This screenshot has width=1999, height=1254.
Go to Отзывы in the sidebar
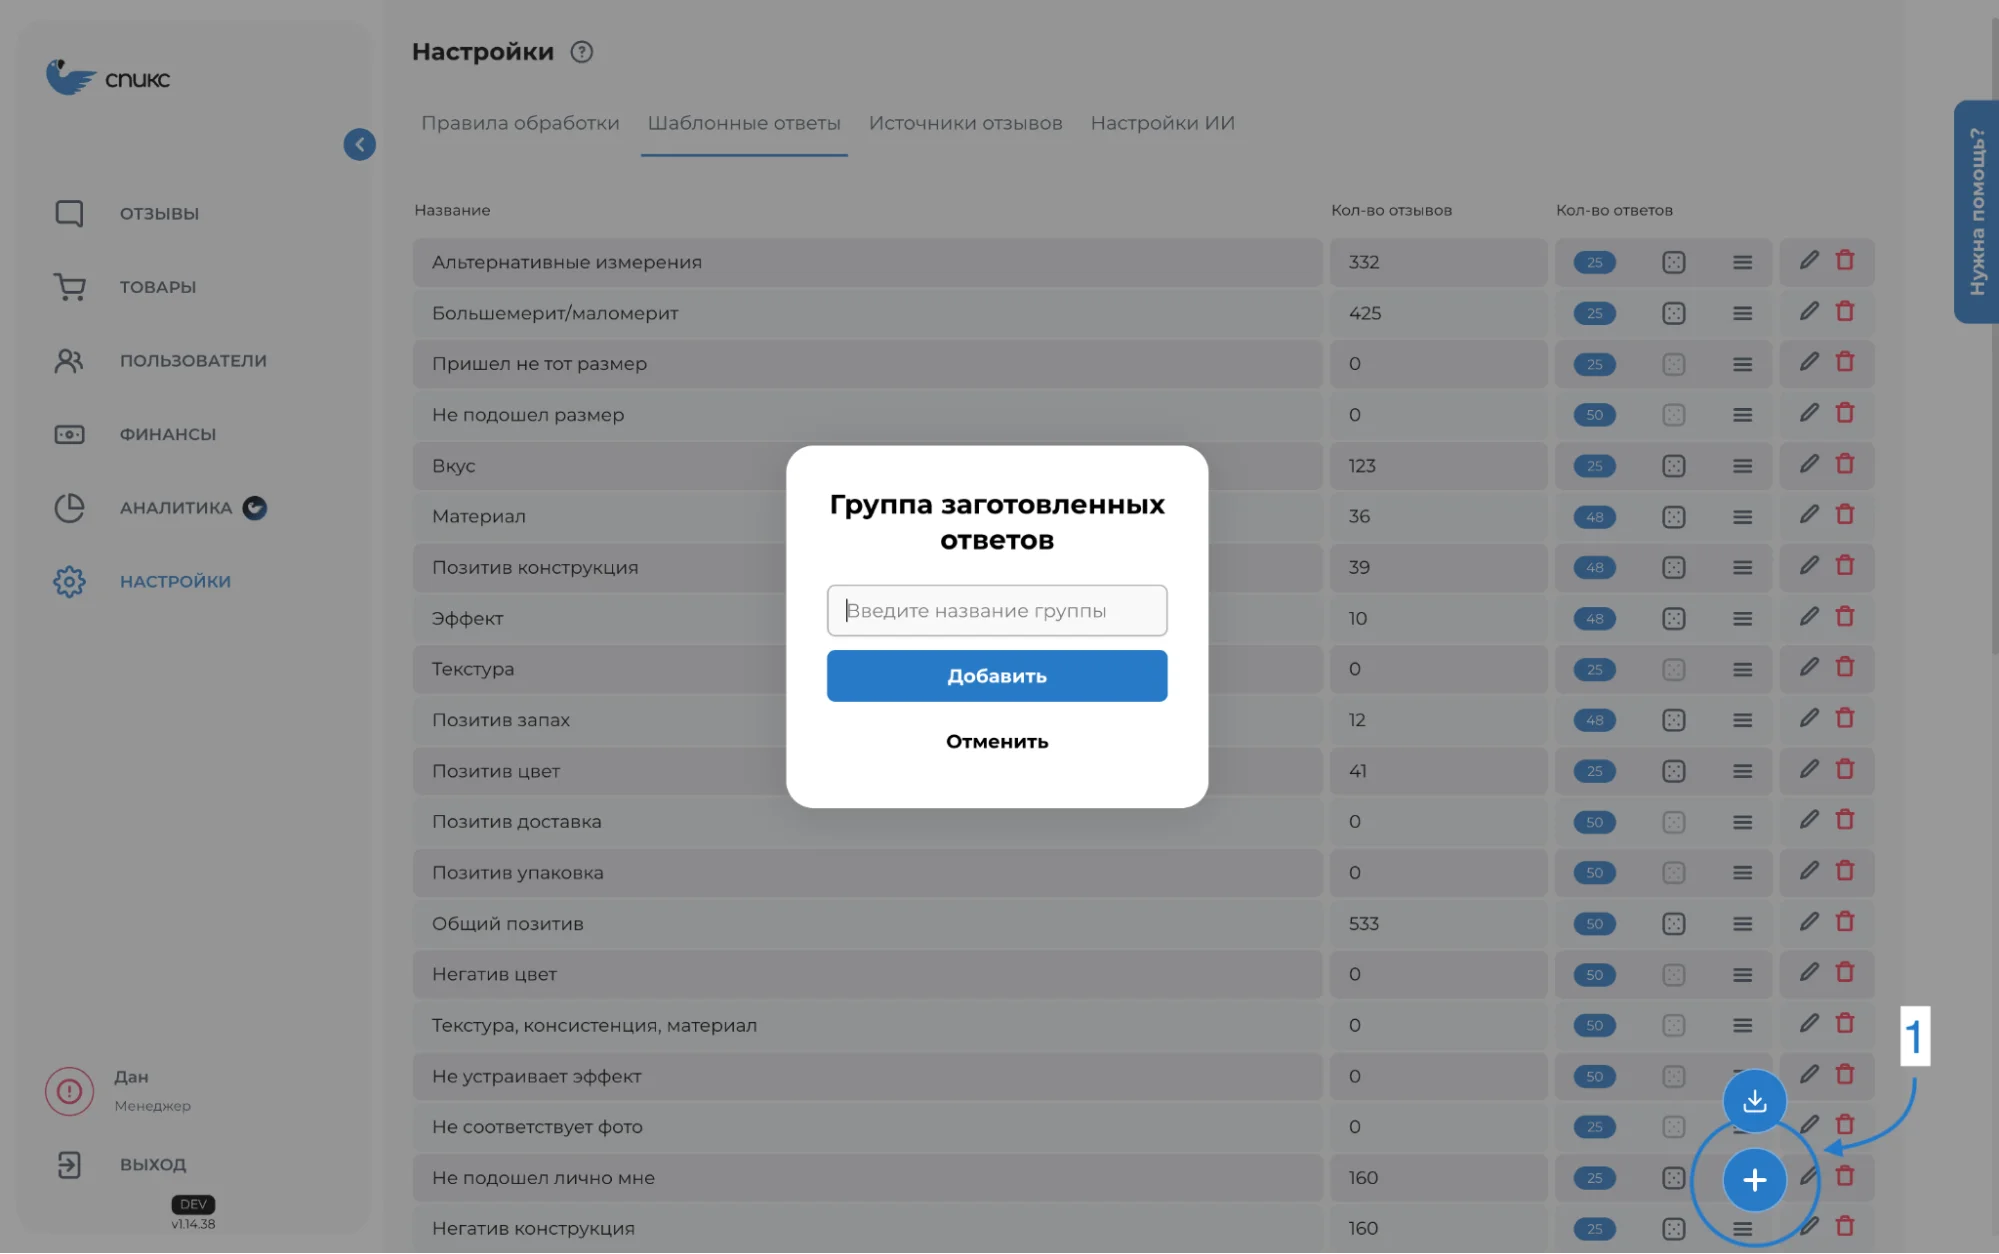[x=127, y=213]
